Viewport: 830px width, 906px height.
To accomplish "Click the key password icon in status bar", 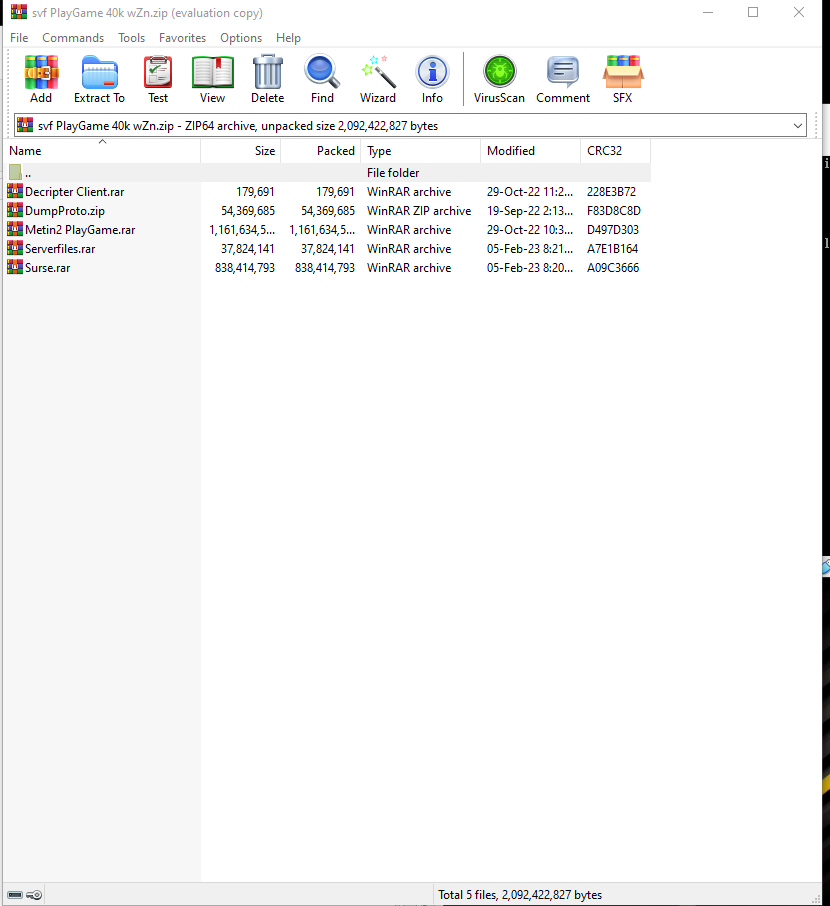I will [x=34, y=894].
